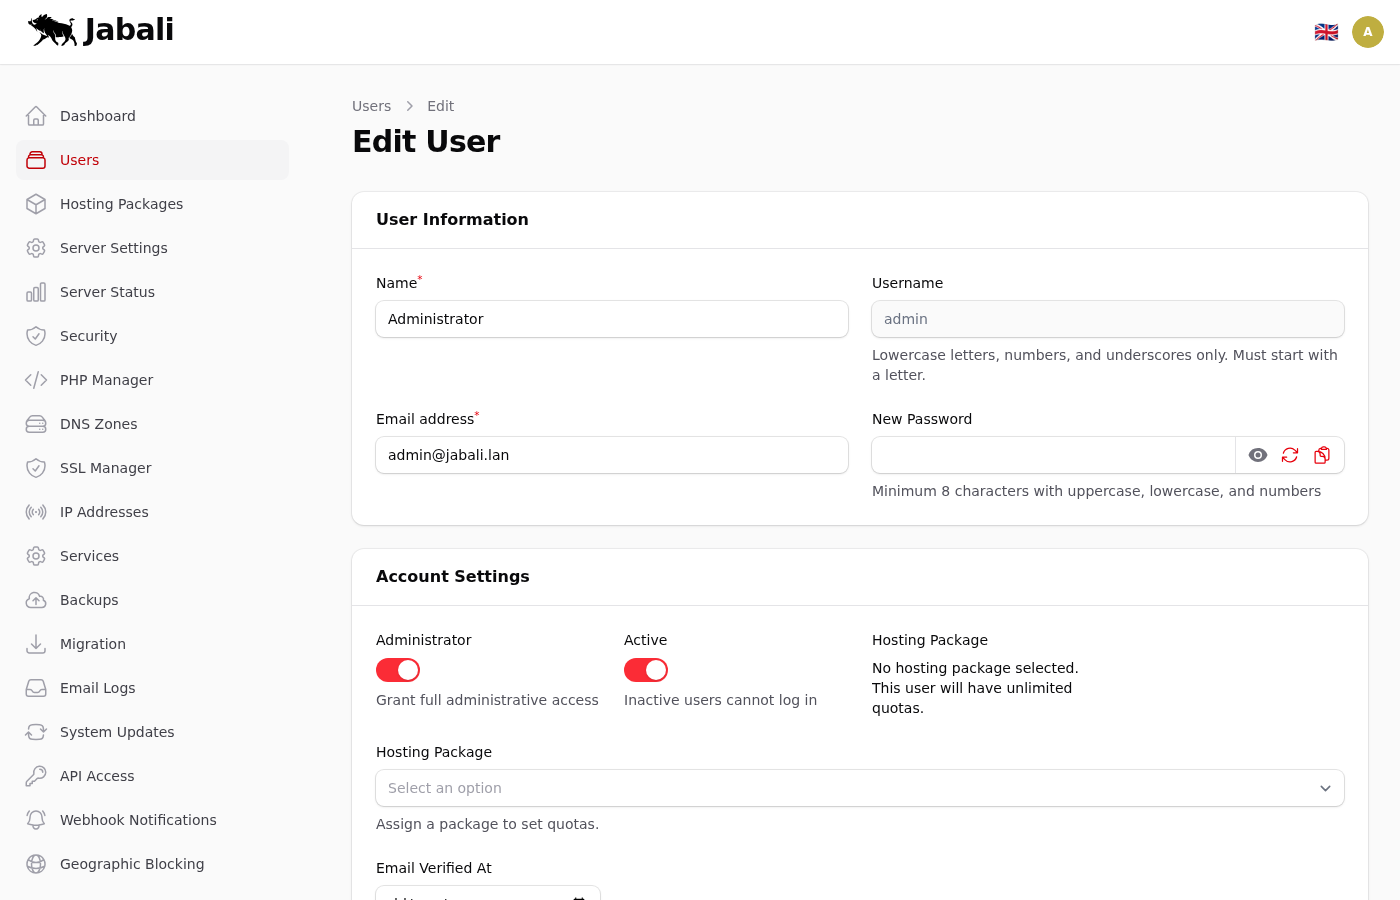Click the Server Status chart icon

[x=36, y=292]
